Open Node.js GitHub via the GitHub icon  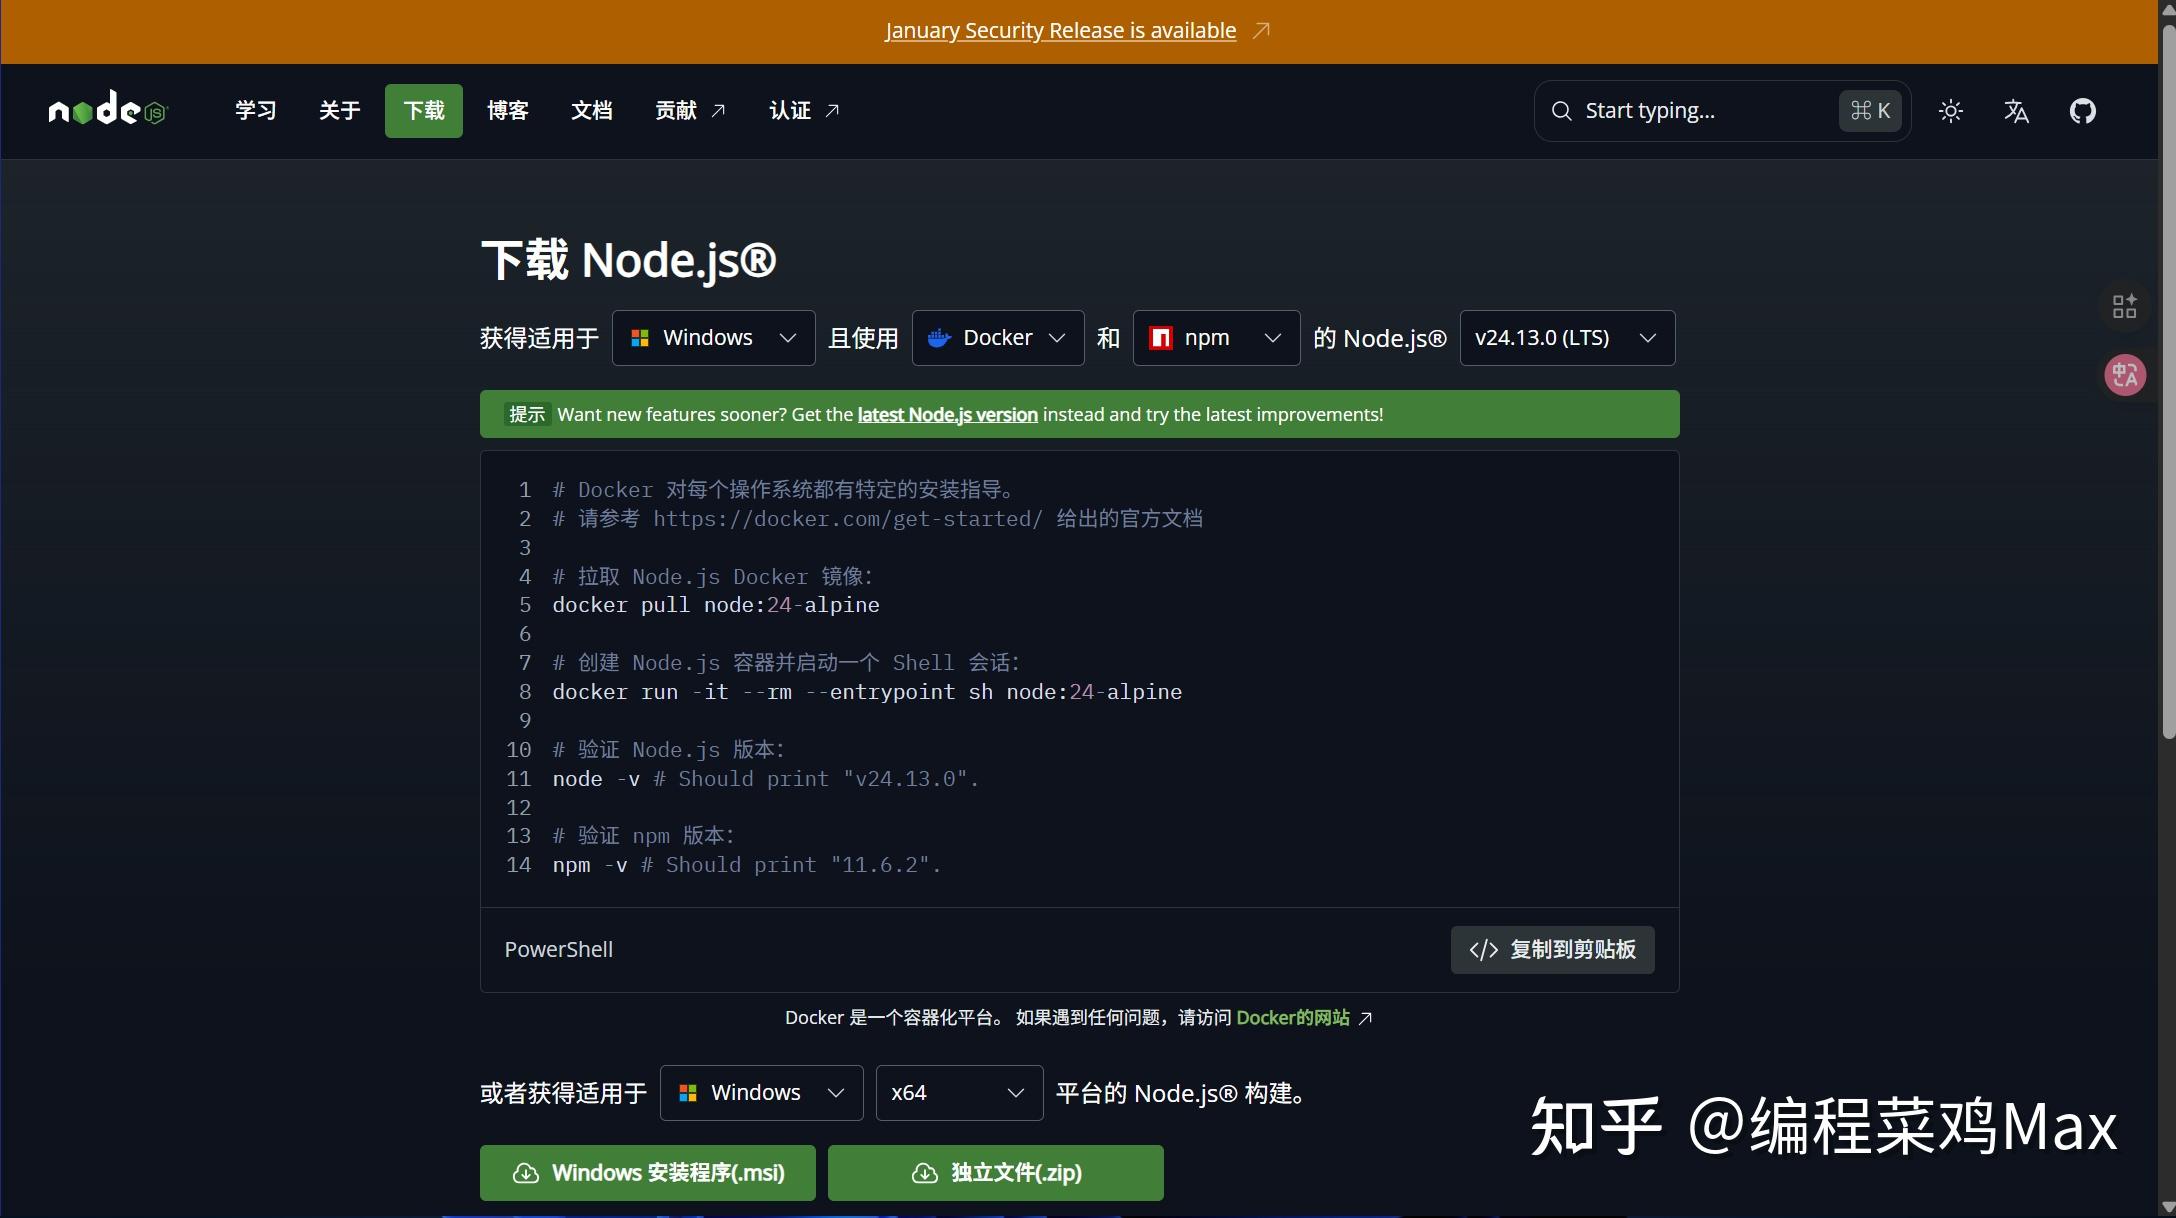tap(2083, 110)
